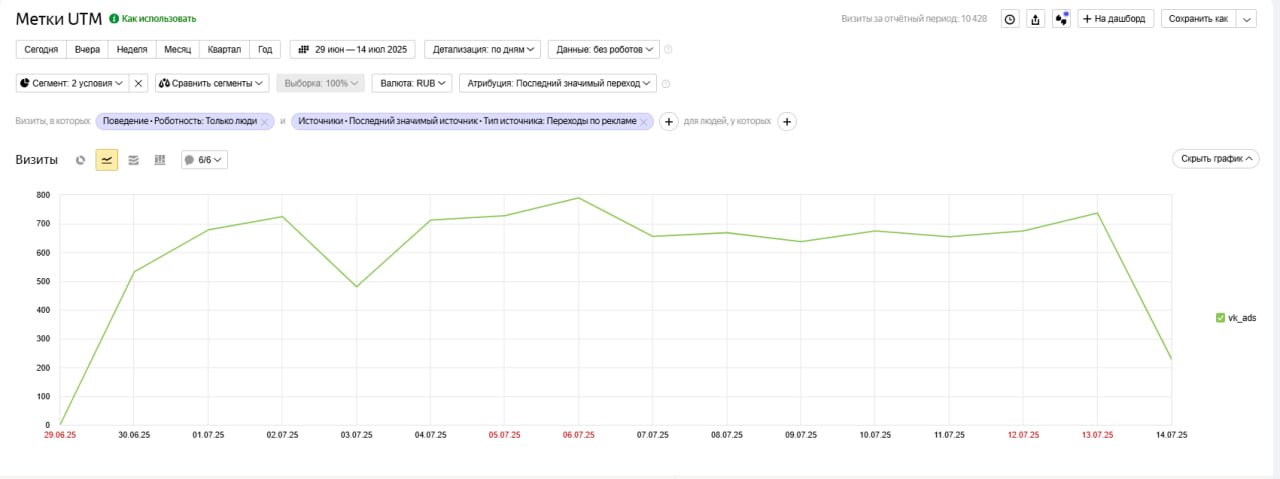Select the 'Квартал' period tab
The image size is (1280, 479).
point(225,49)
